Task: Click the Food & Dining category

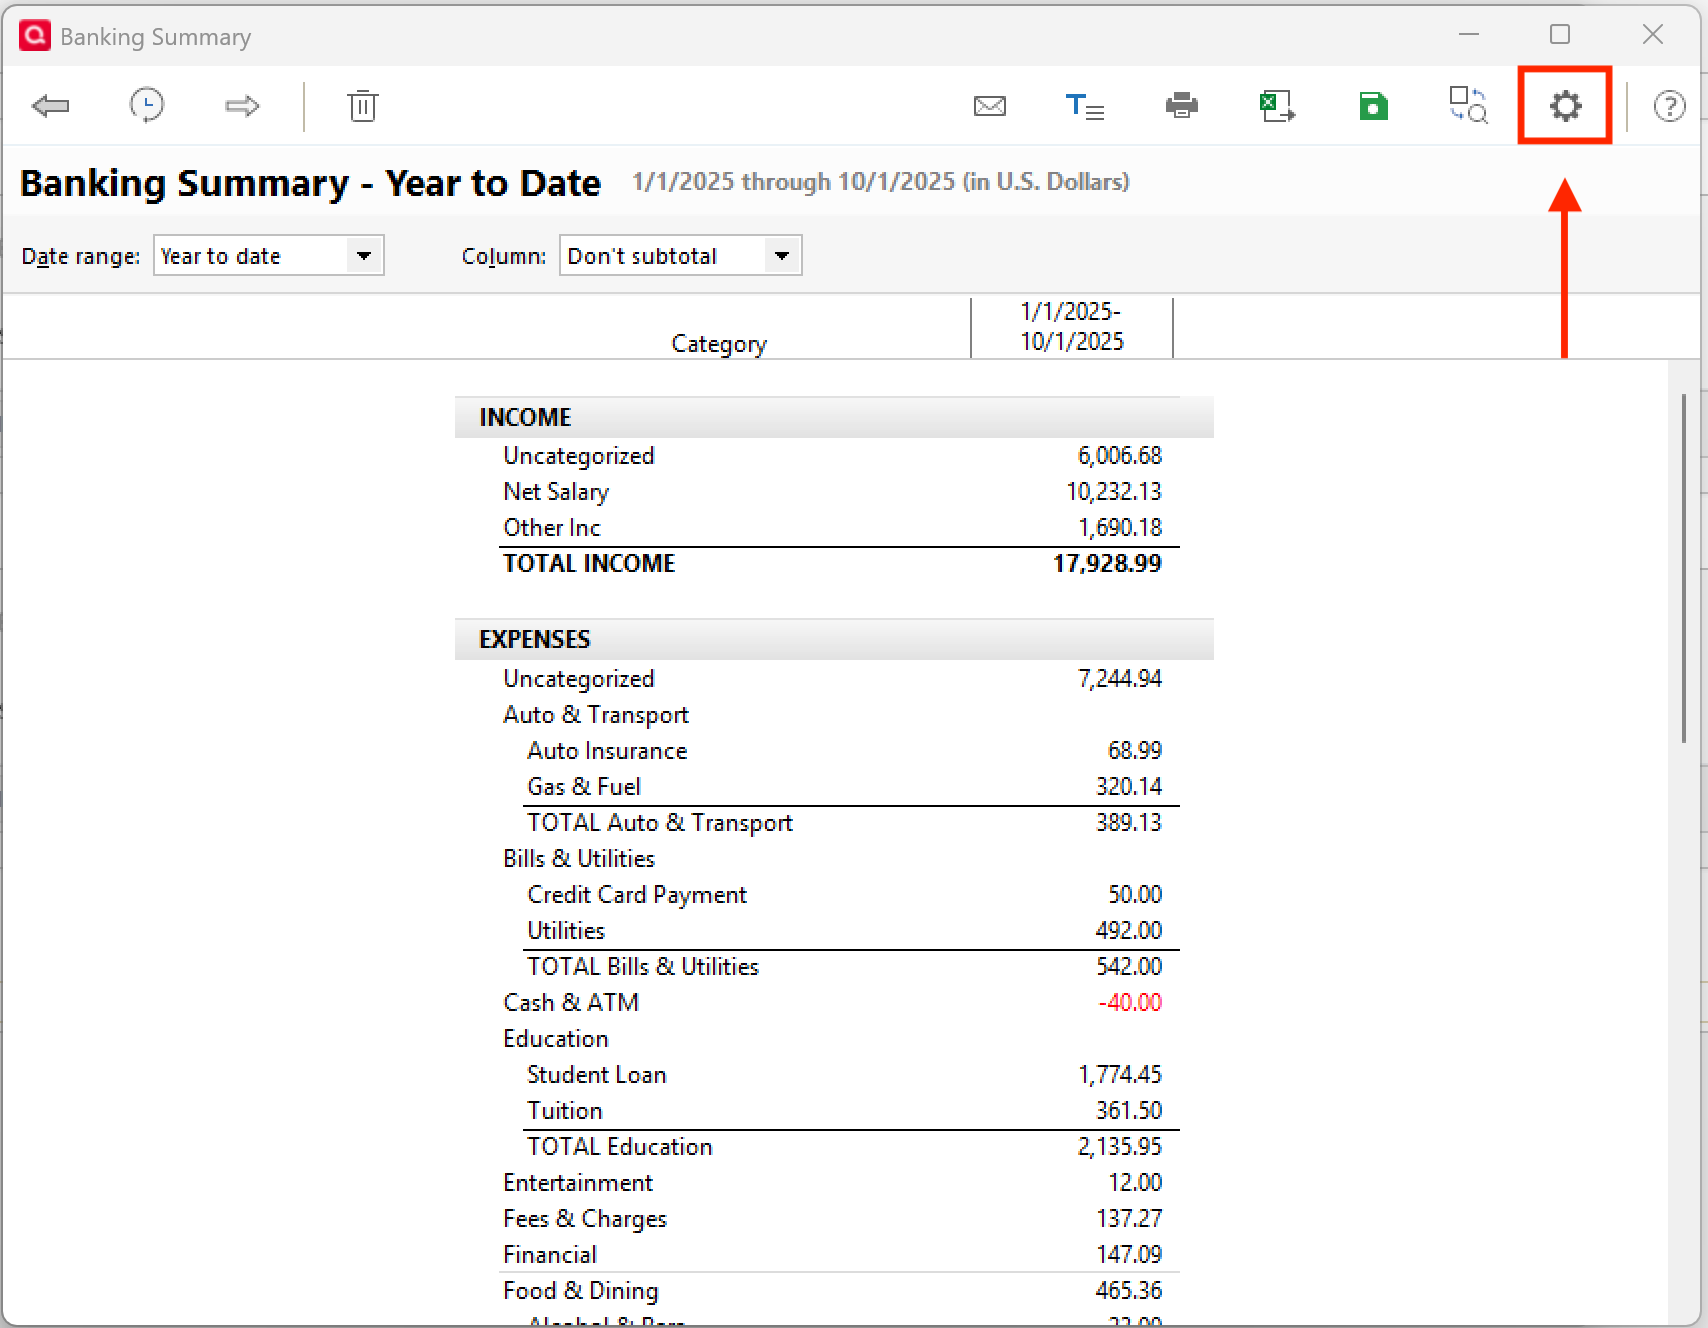Action: tap(581, 1291)
